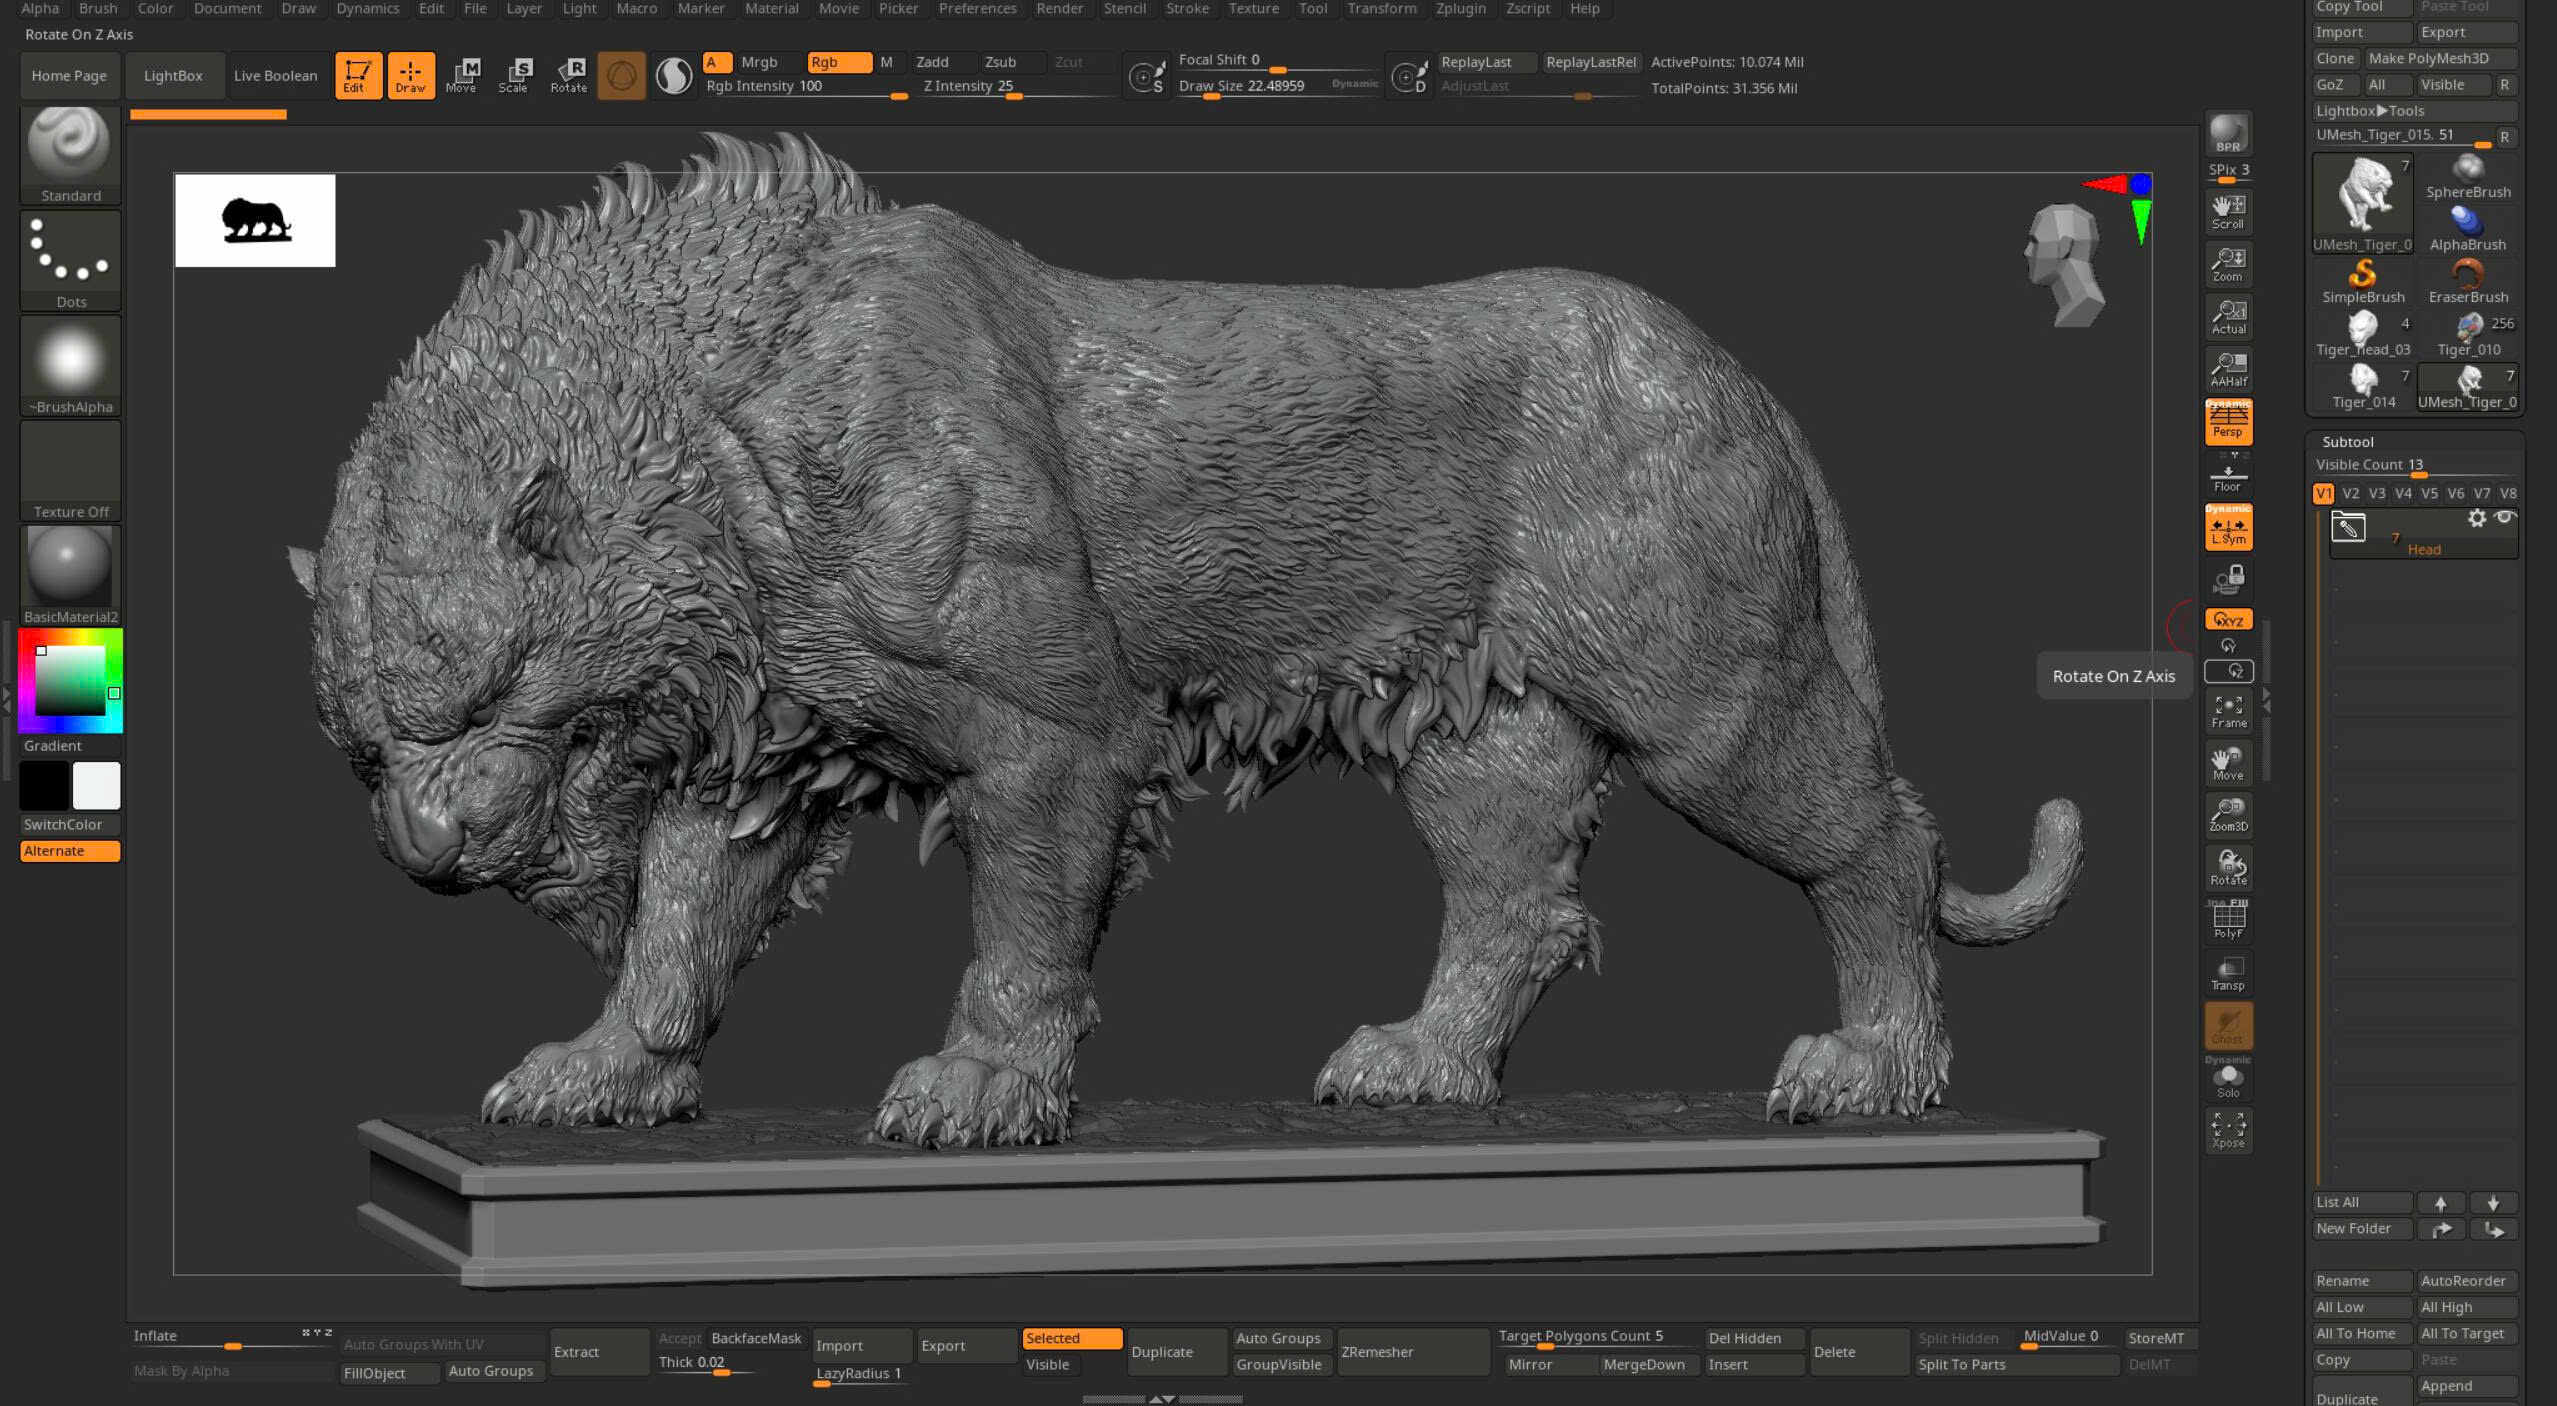Toggle Head subtool eye visibility
This screenshot has width=2557, height=1406.
point(2504,518)
